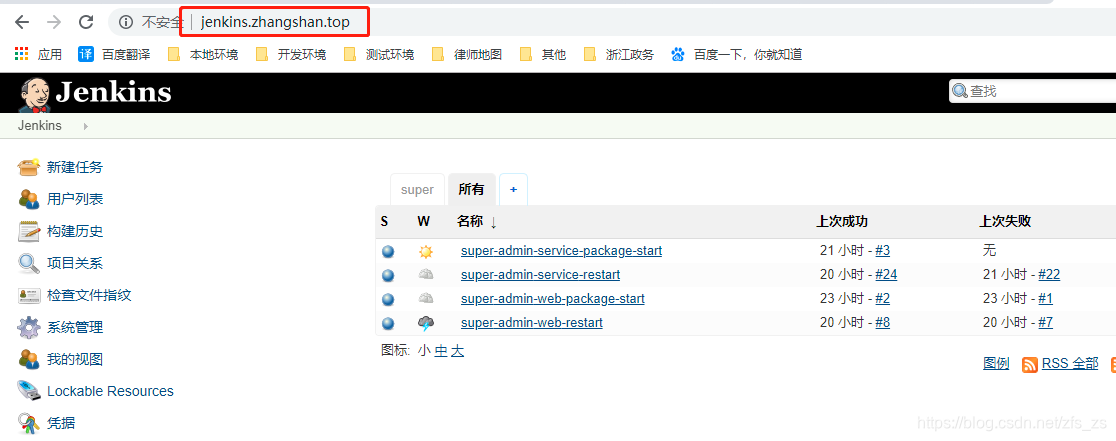Click the 检查文件指纹 icon
This screenshot has width=1116, height=441.
pos(29,295)
